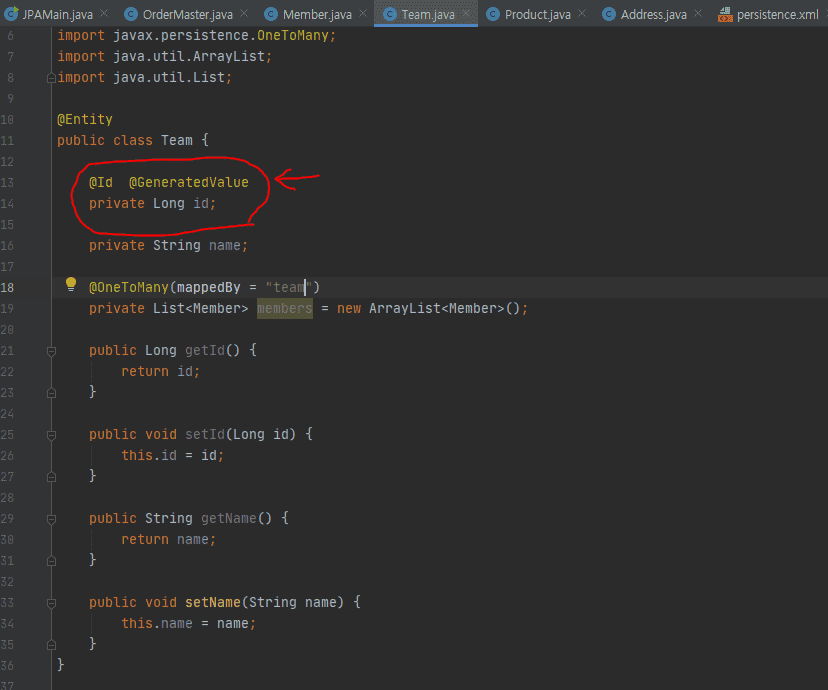
Task: Switch to the Member.java tab
Action: point(317,14)
